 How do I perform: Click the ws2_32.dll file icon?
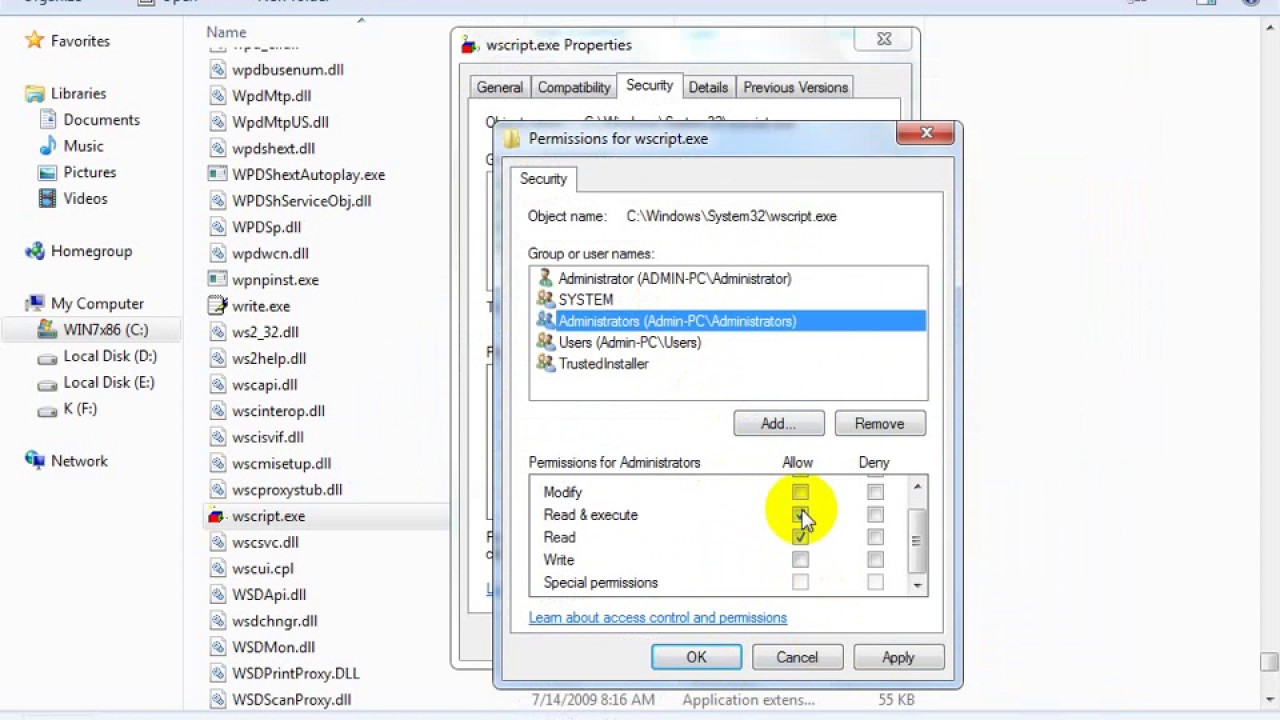(216, 332)
